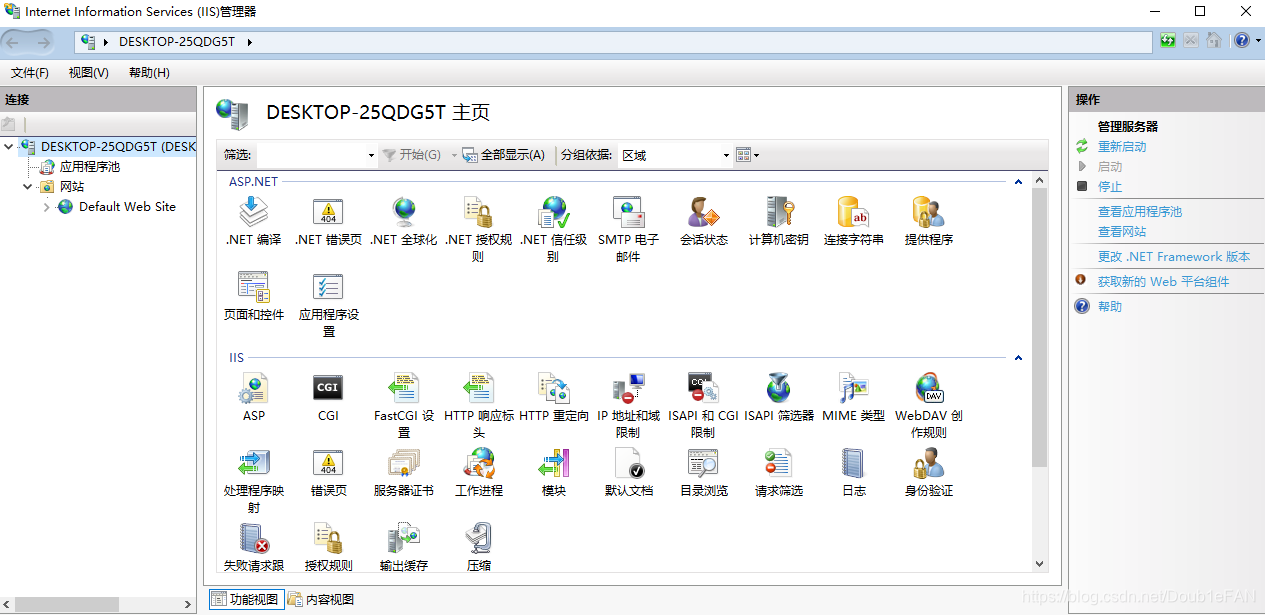Collapse the 网站 tree node
1265x615 pixels.
pos(28,186)
